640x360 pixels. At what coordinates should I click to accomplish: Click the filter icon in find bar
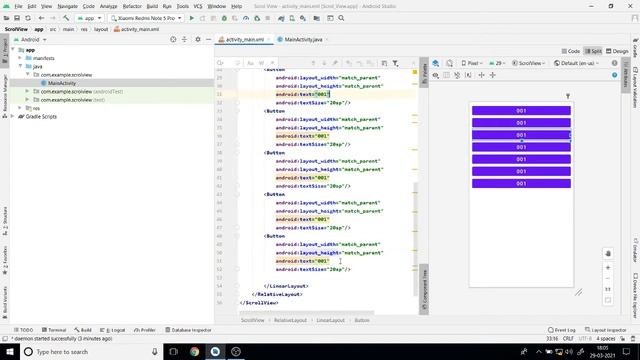click(395, 63)
